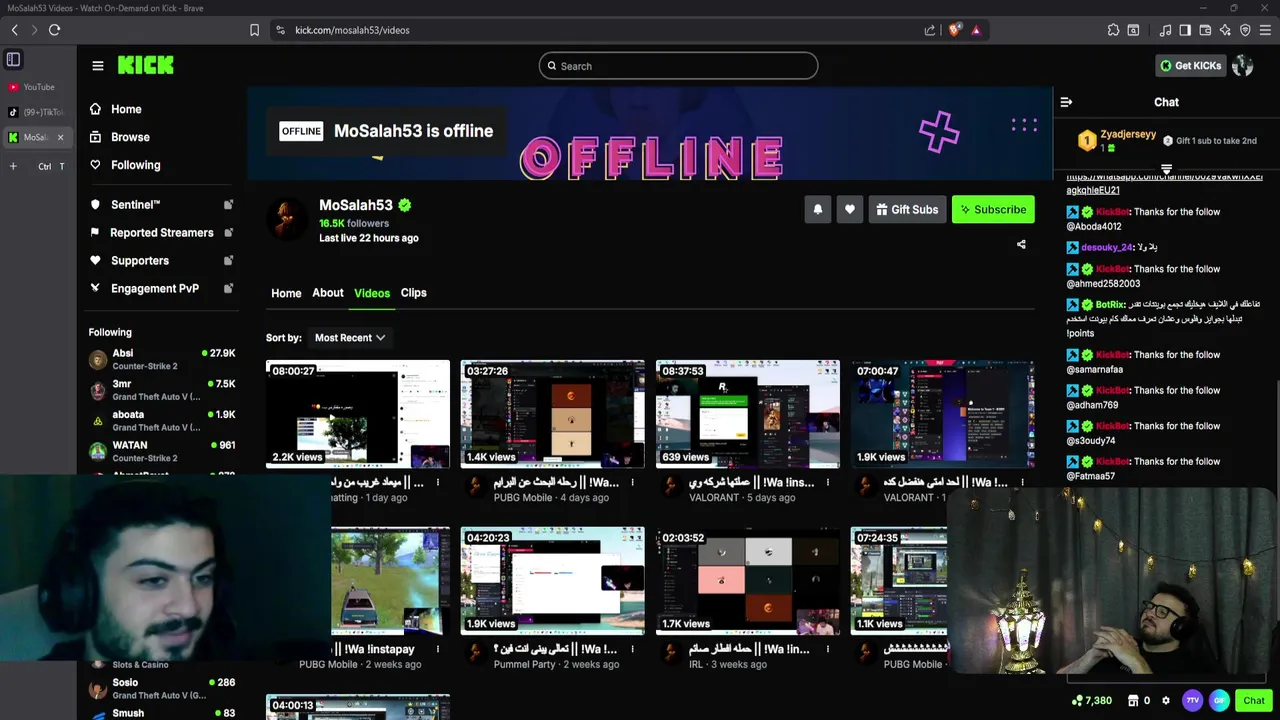Click the Get KICKs button
The height and width of the screenshot is (720, 1280).
[x=1190, y=66]
